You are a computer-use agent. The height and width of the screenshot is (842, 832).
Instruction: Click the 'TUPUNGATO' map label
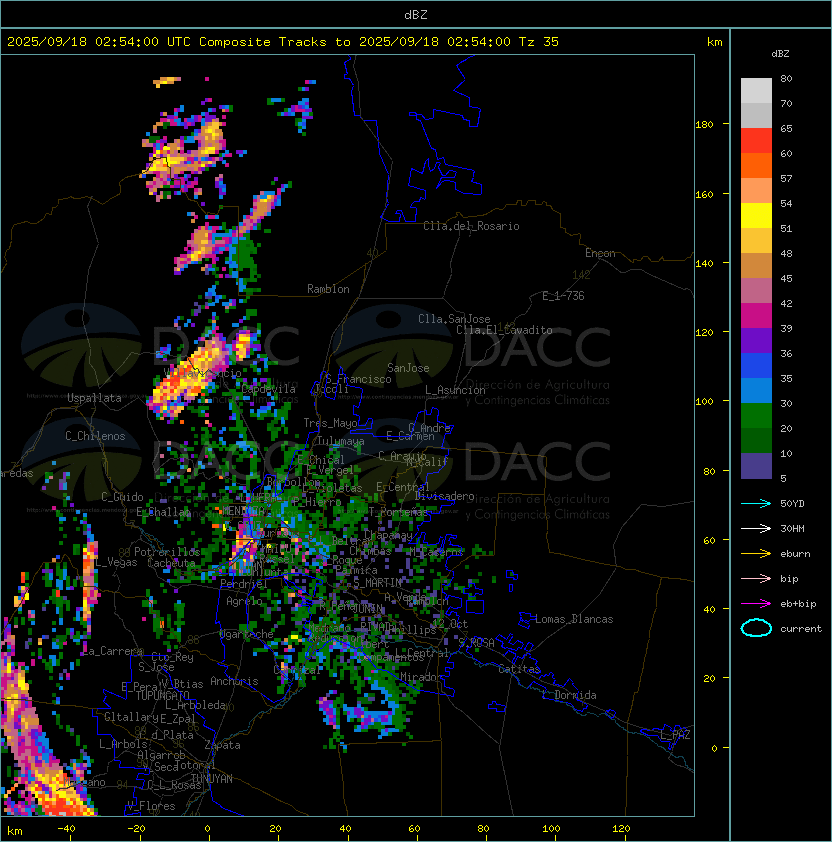pos(163,695)
